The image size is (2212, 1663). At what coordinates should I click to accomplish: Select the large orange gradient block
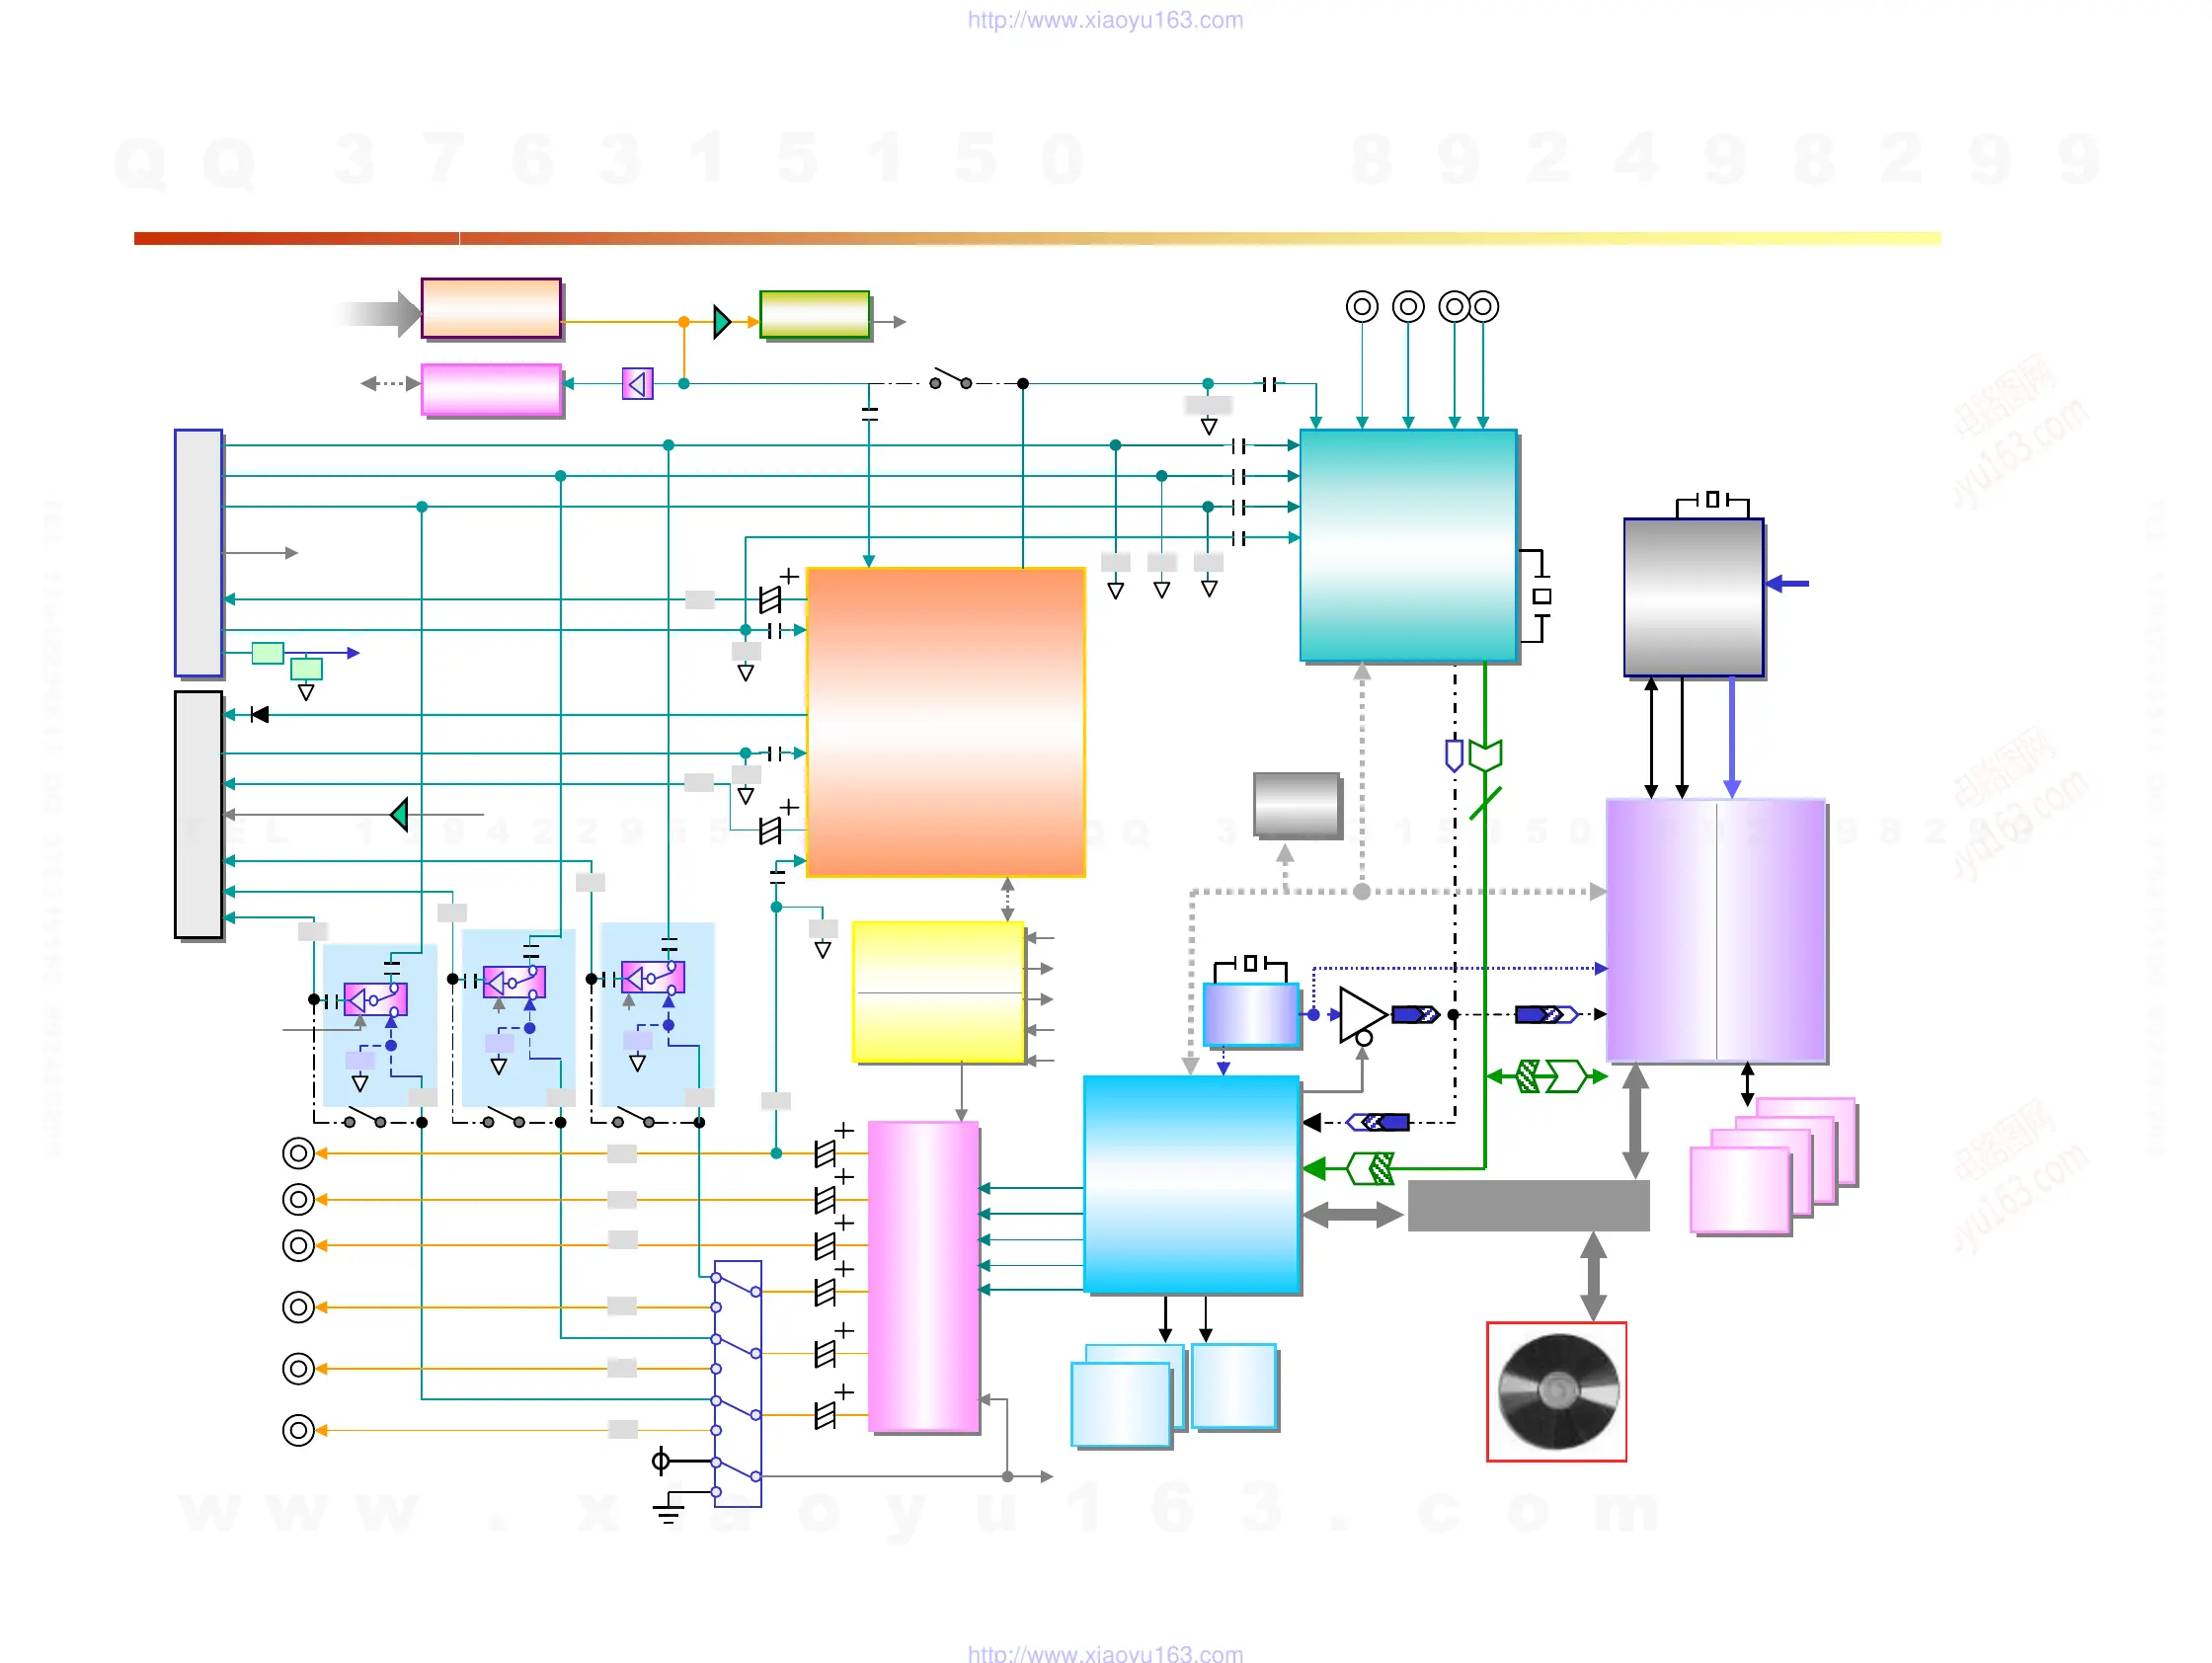[x=946, y=722]
